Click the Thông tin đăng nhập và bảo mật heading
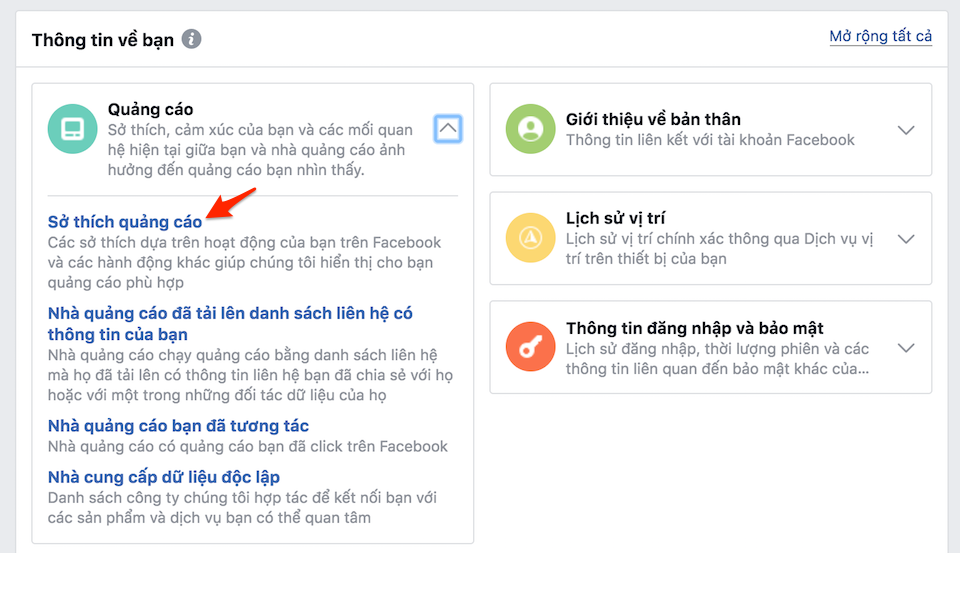960x594 pixels. pyautogui.click(x=694, y=328)
